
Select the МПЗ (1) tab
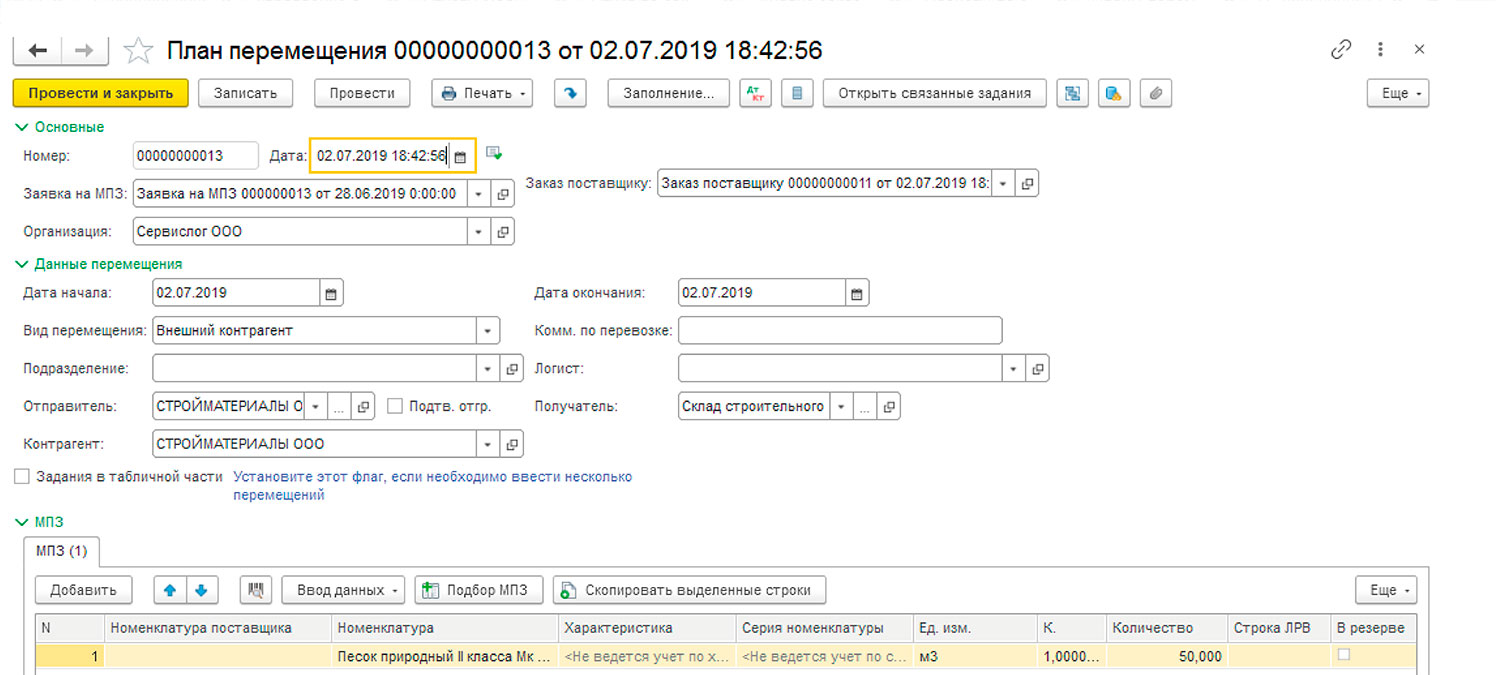point(61,551)
